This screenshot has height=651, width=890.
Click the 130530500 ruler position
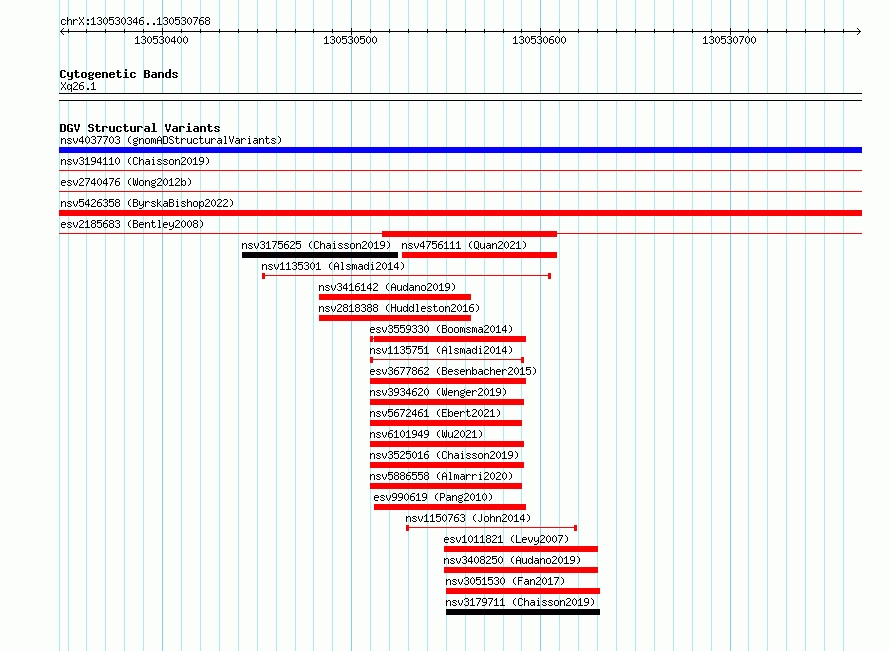click(x=350, y=40)
